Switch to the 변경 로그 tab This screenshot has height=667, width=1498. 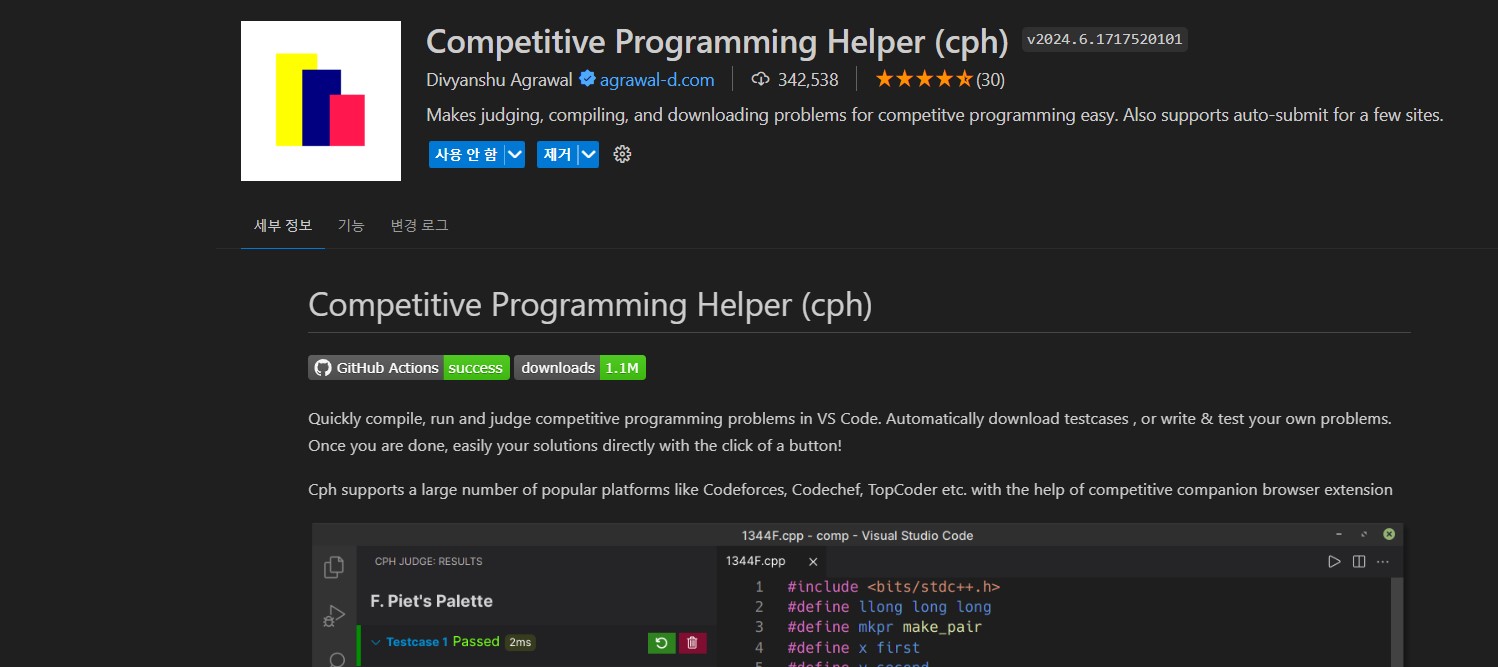tap(419, 225)
